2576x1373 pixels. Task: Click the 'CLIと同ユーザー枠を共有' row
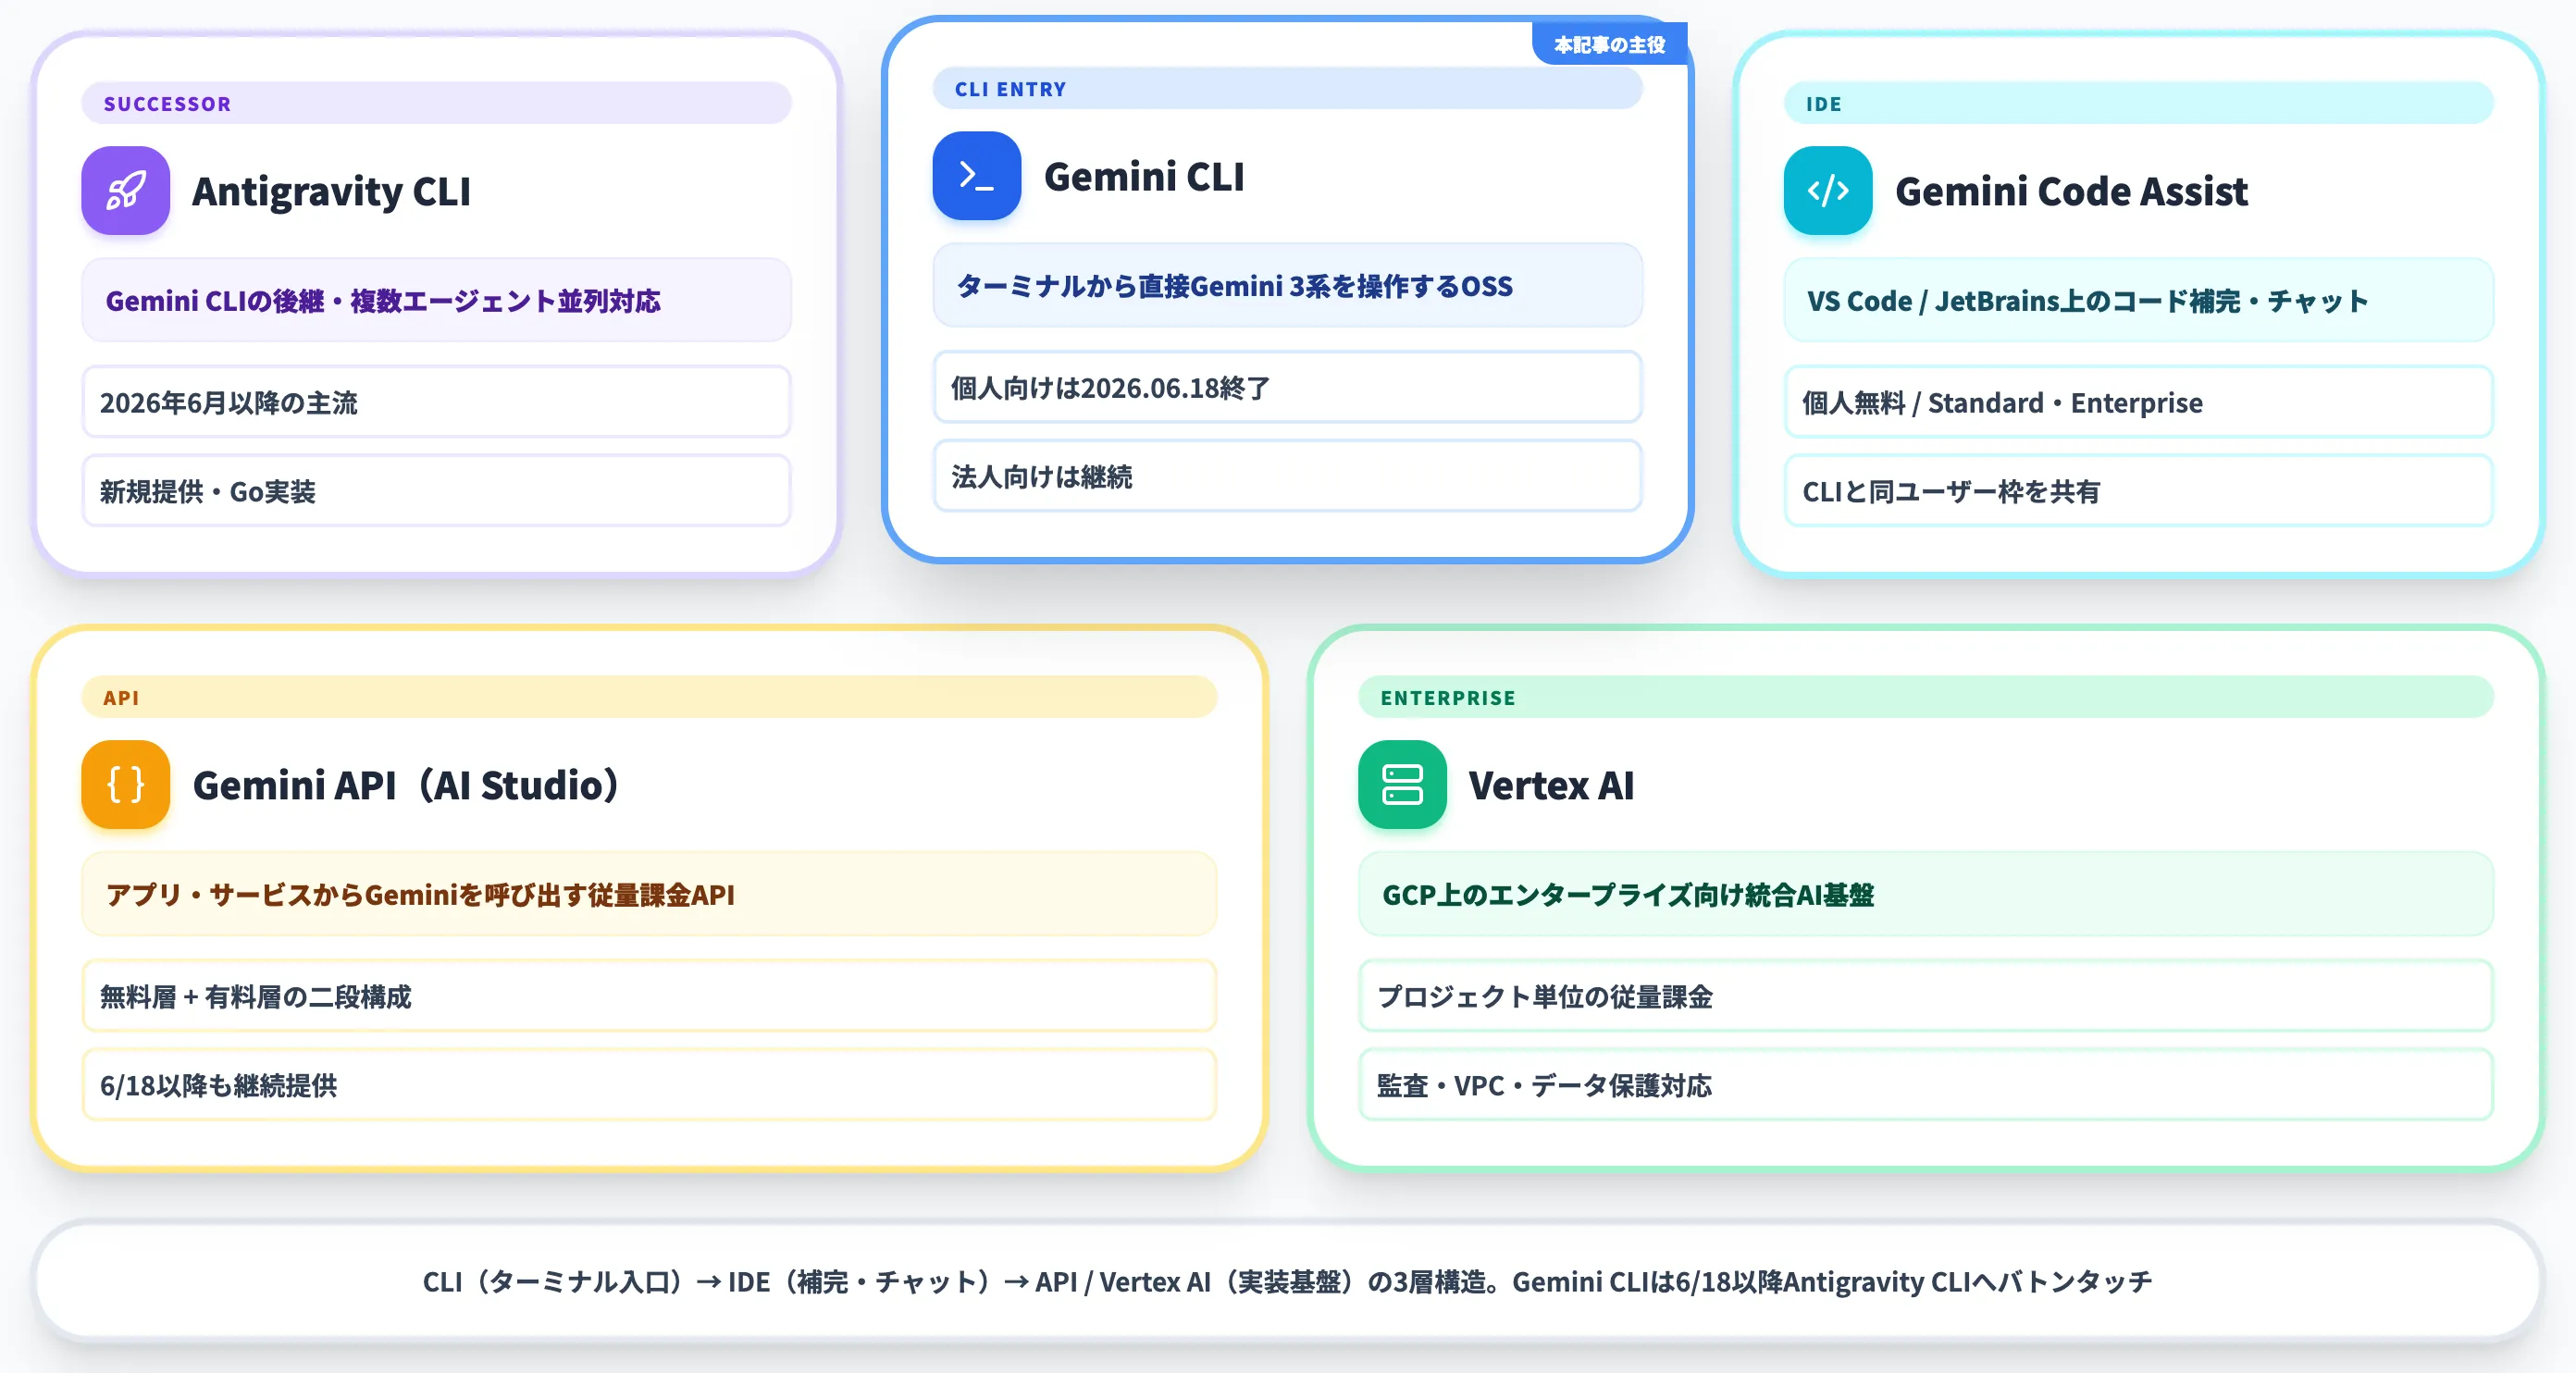tap(2138, 491)
